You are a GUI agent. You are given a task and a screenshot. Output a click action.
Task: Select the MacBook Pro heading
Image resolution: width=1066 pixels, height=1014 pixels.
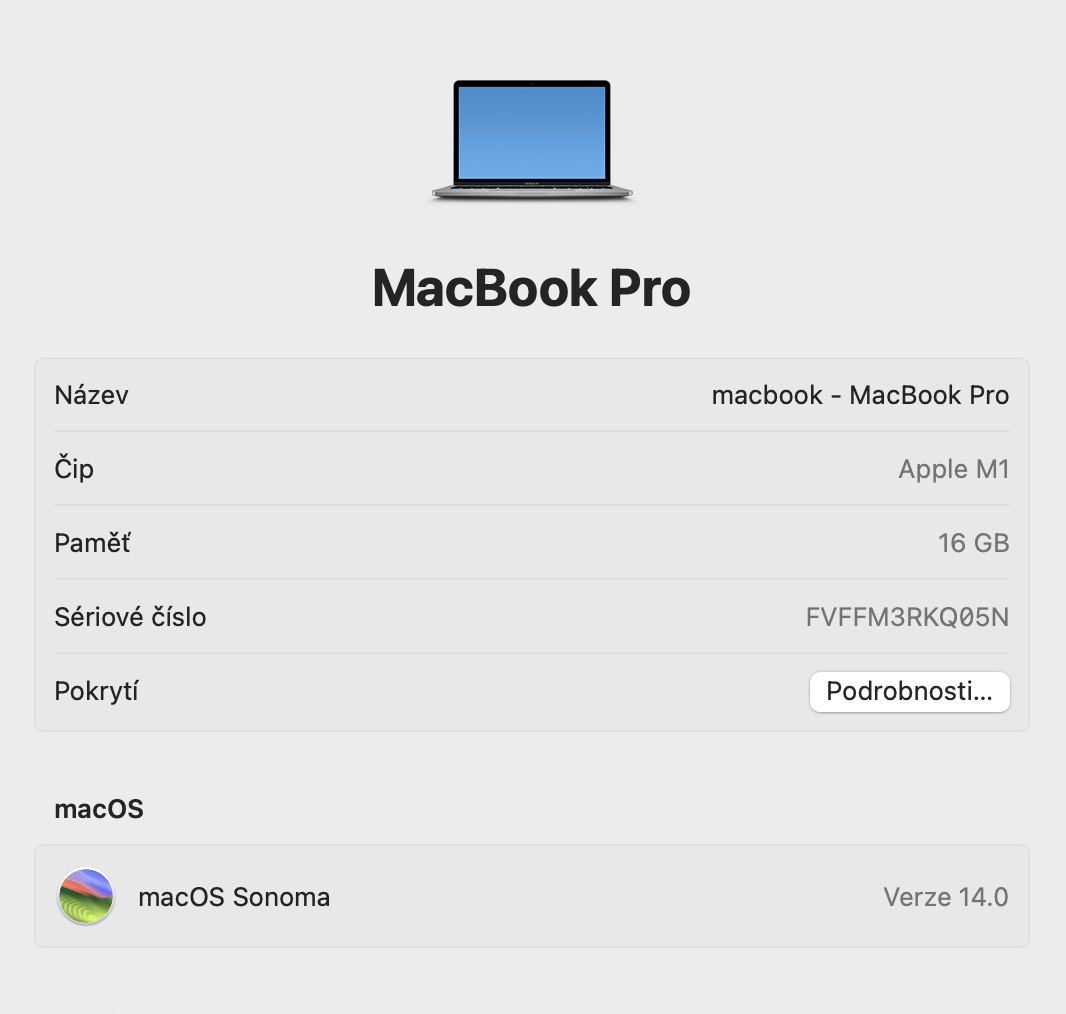(x=532, y=288)
